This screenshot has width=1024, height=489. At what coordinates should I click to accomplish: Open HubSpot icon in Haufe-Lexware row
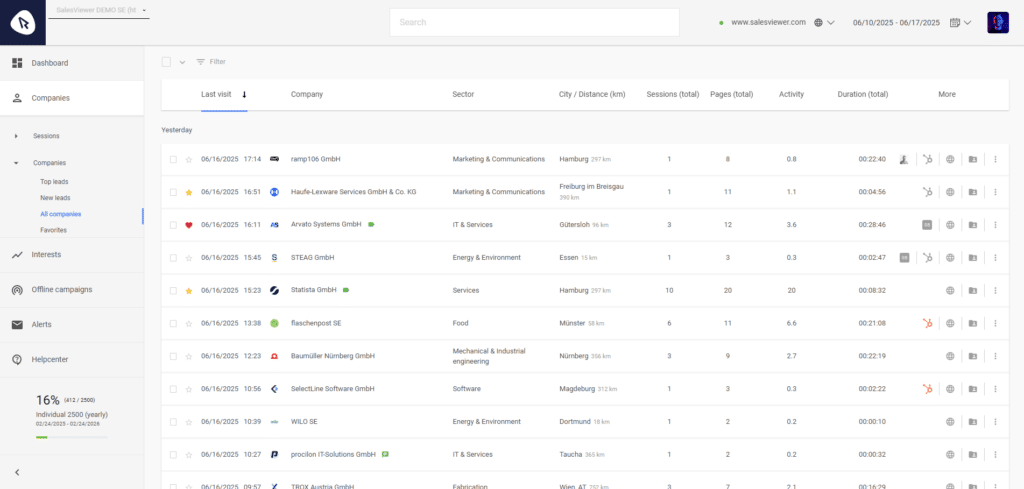(x=927, y=192)
